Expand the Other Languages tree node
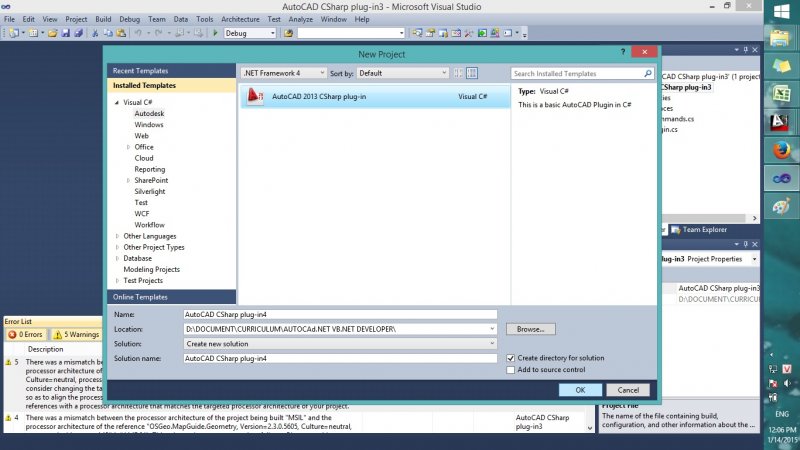Screen dimensions: 800x450 point(117,236)
